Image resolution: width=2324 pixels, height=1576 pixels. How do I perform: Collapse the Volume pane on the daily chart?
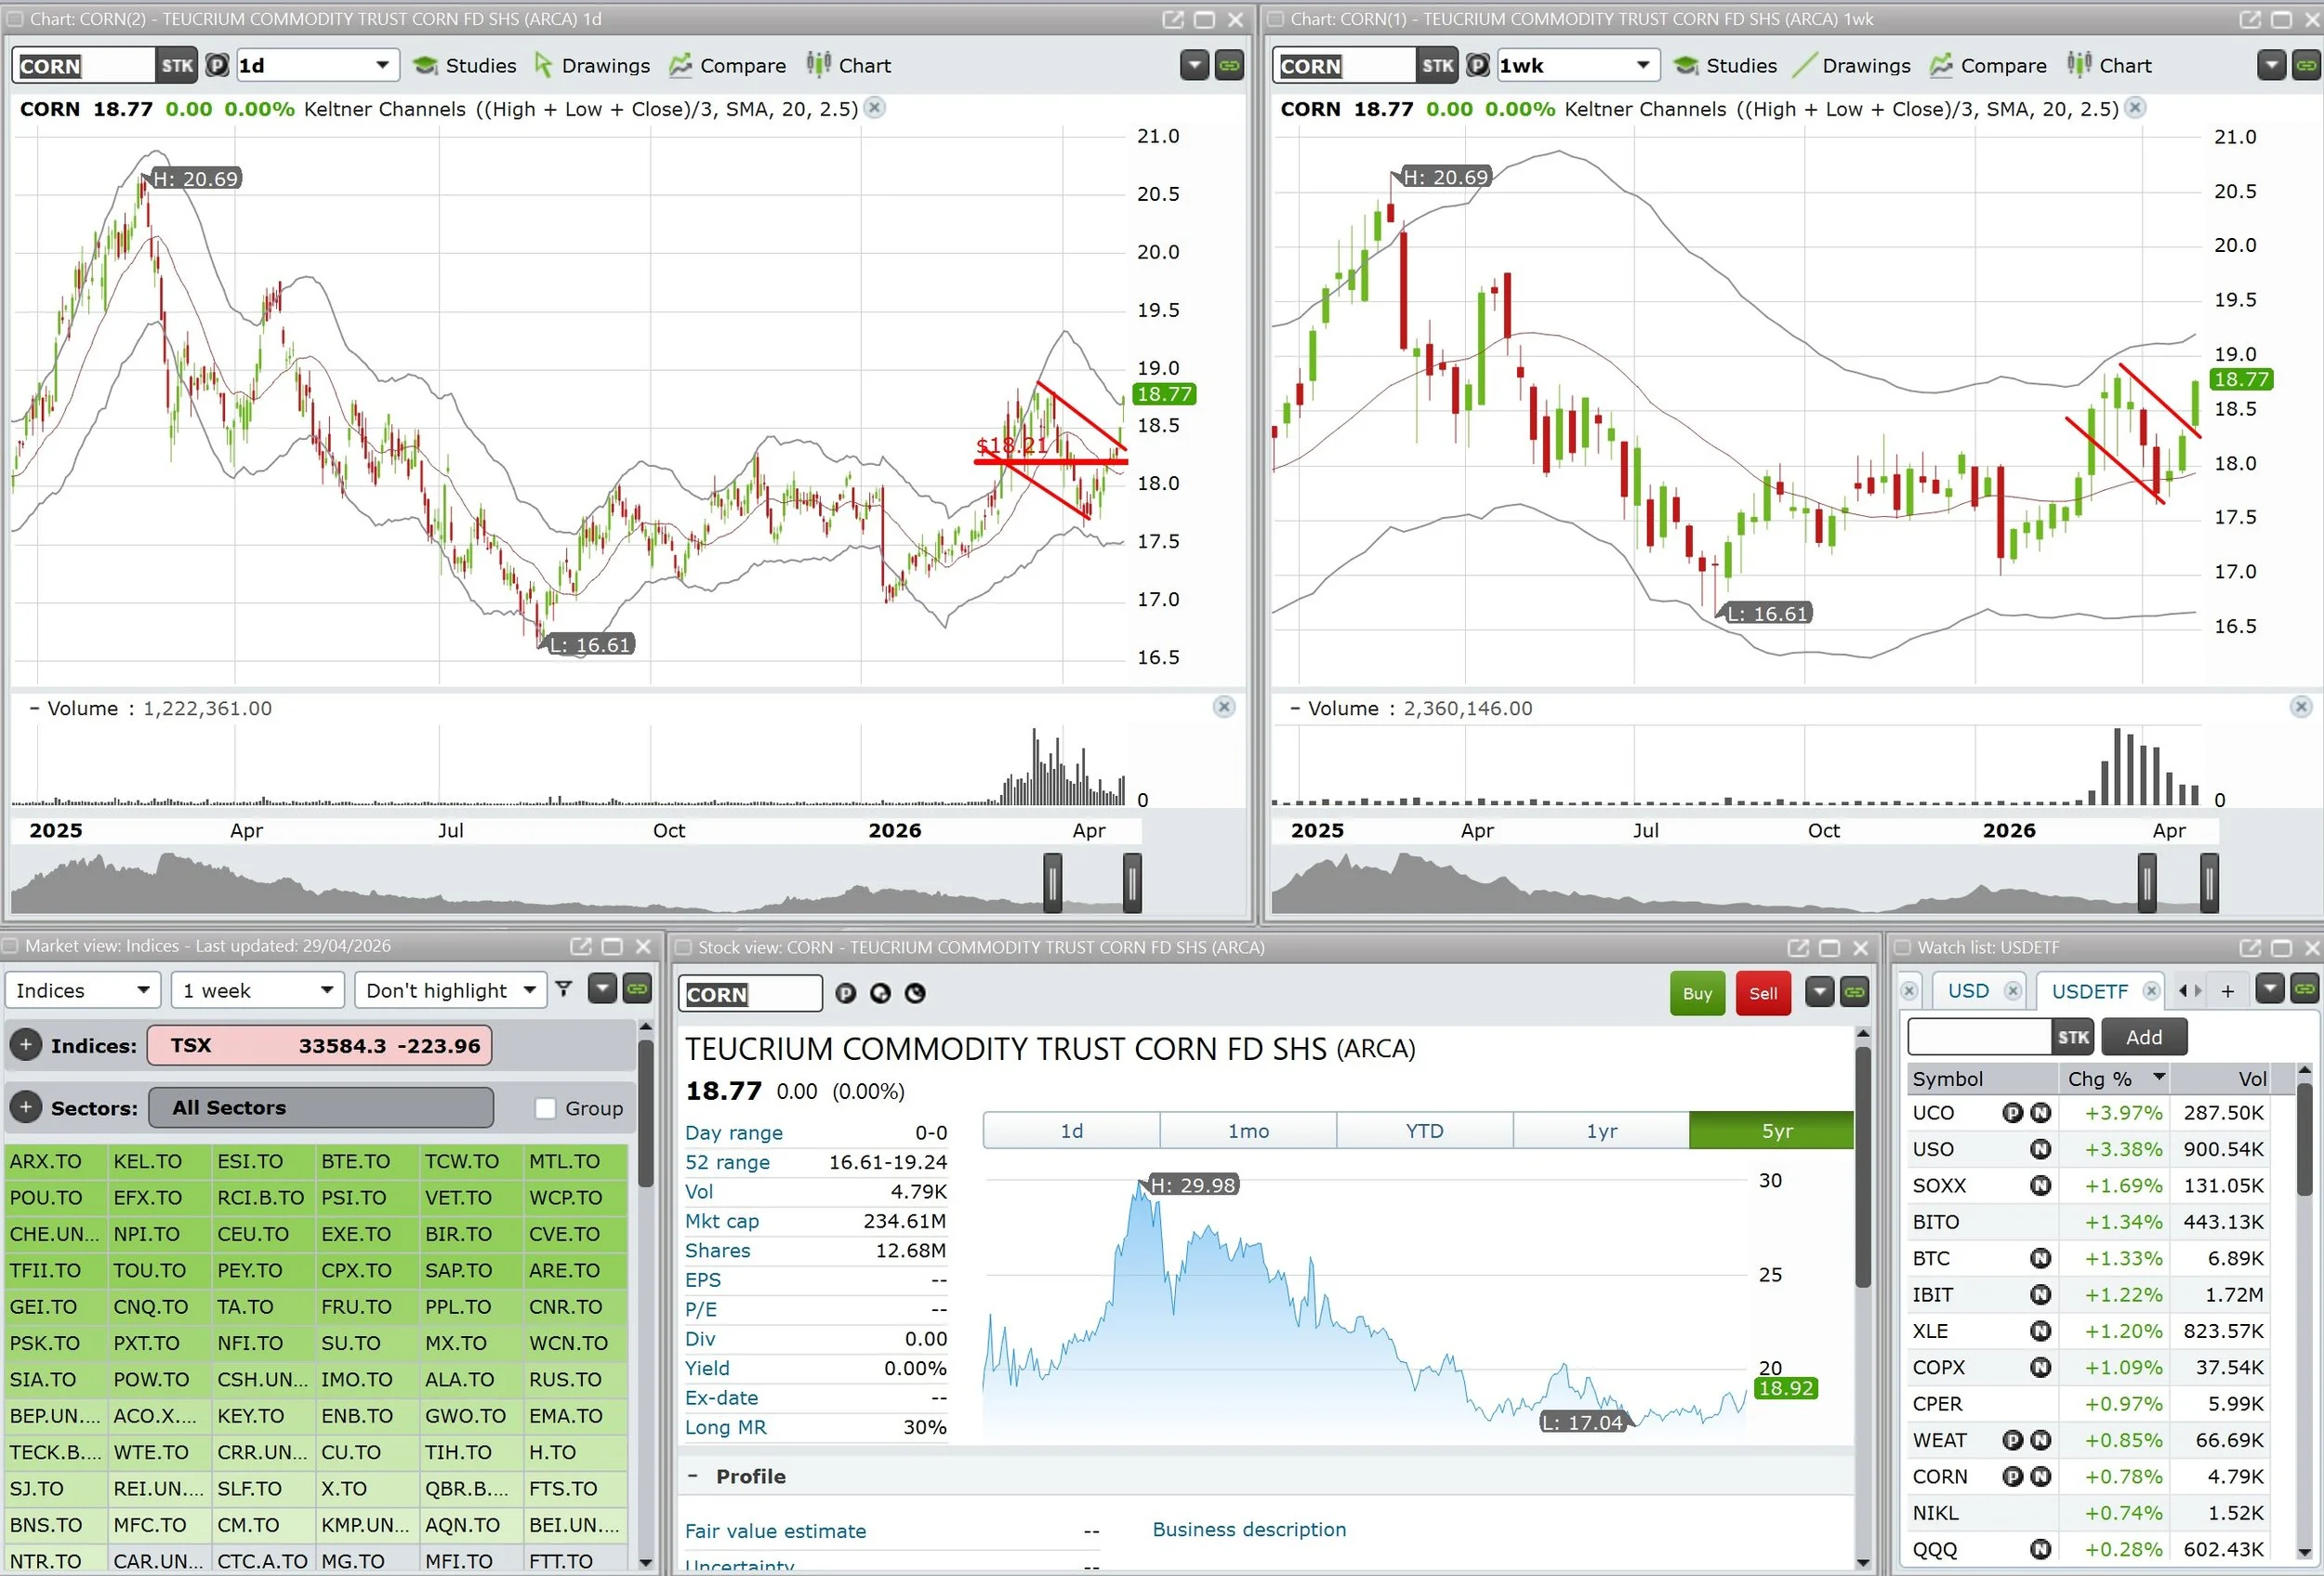point(35,708)
